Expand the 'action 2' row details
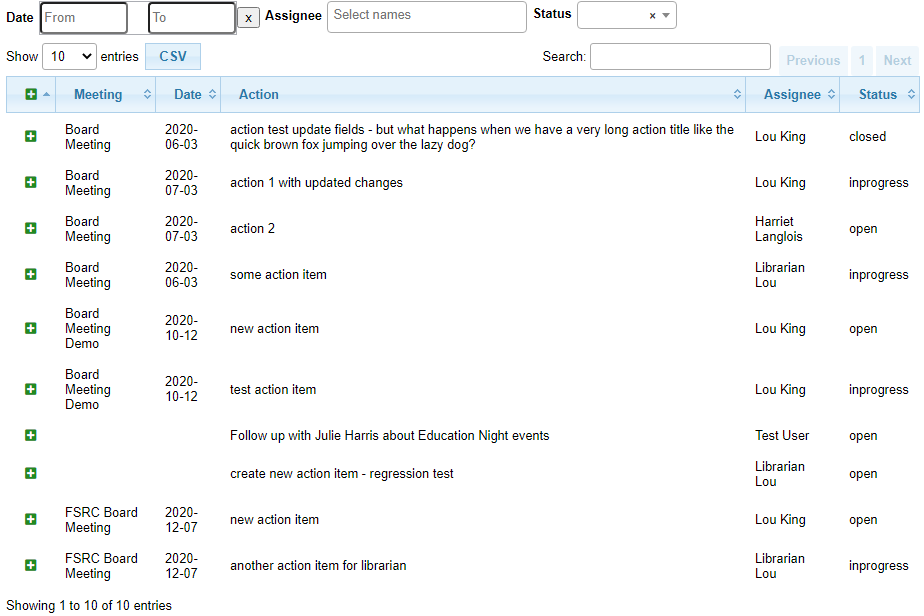 pyautogui.click(x=31, y=228)
